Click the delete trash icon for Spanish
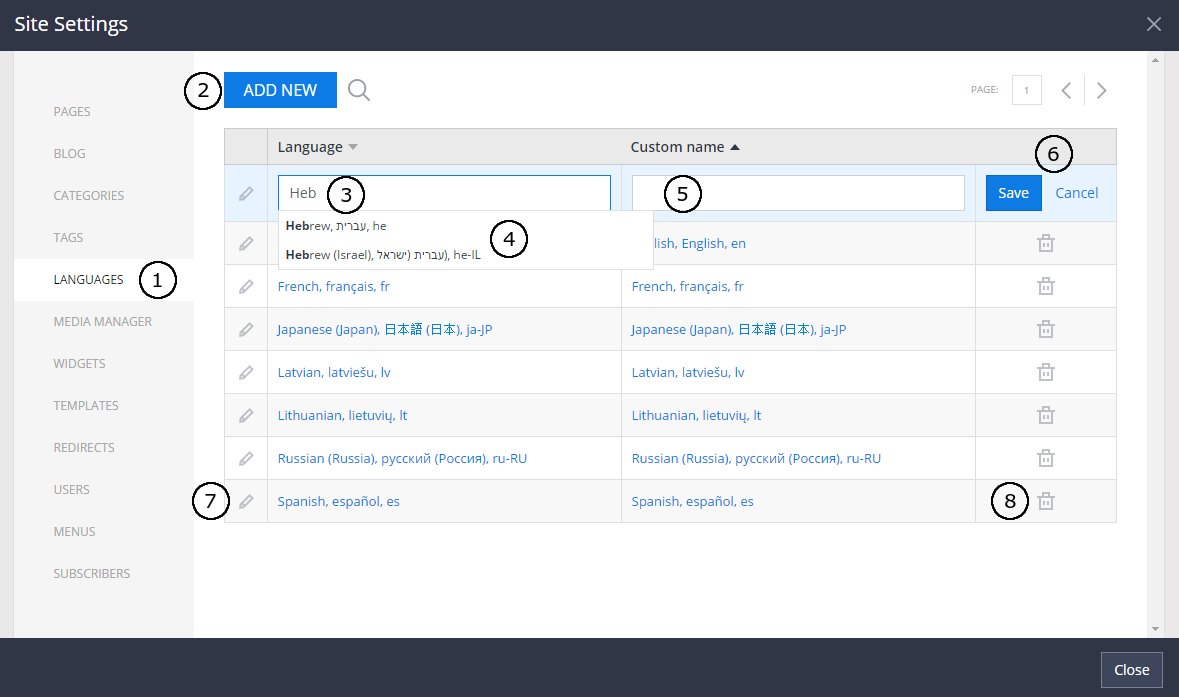1179x697 pixels. 1045,500
